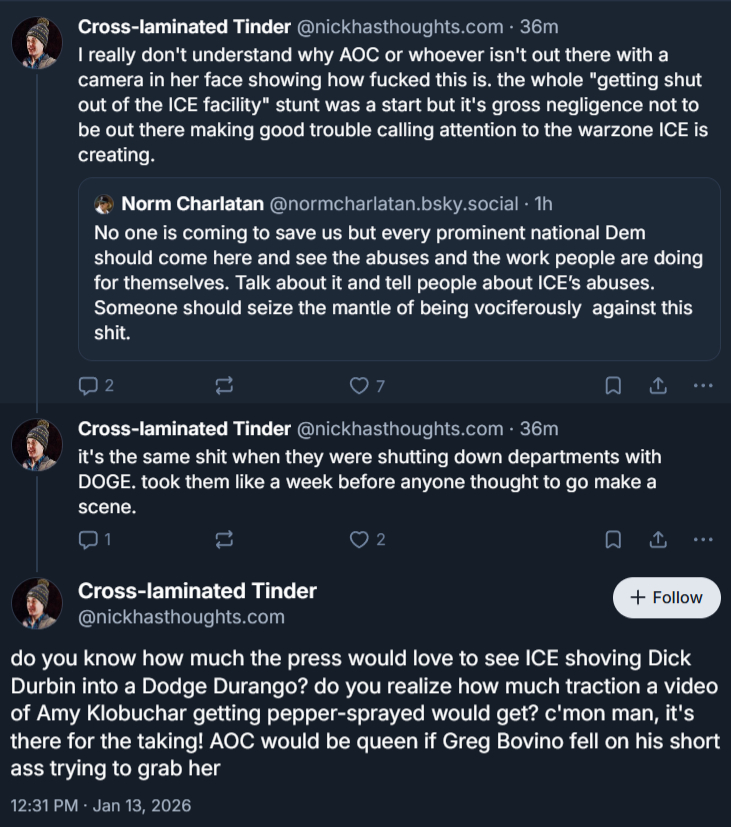Bookmark the first post in thread
The height and width of the screenshot is (827, 731).
pyautogui.click(x=614, y=385)
